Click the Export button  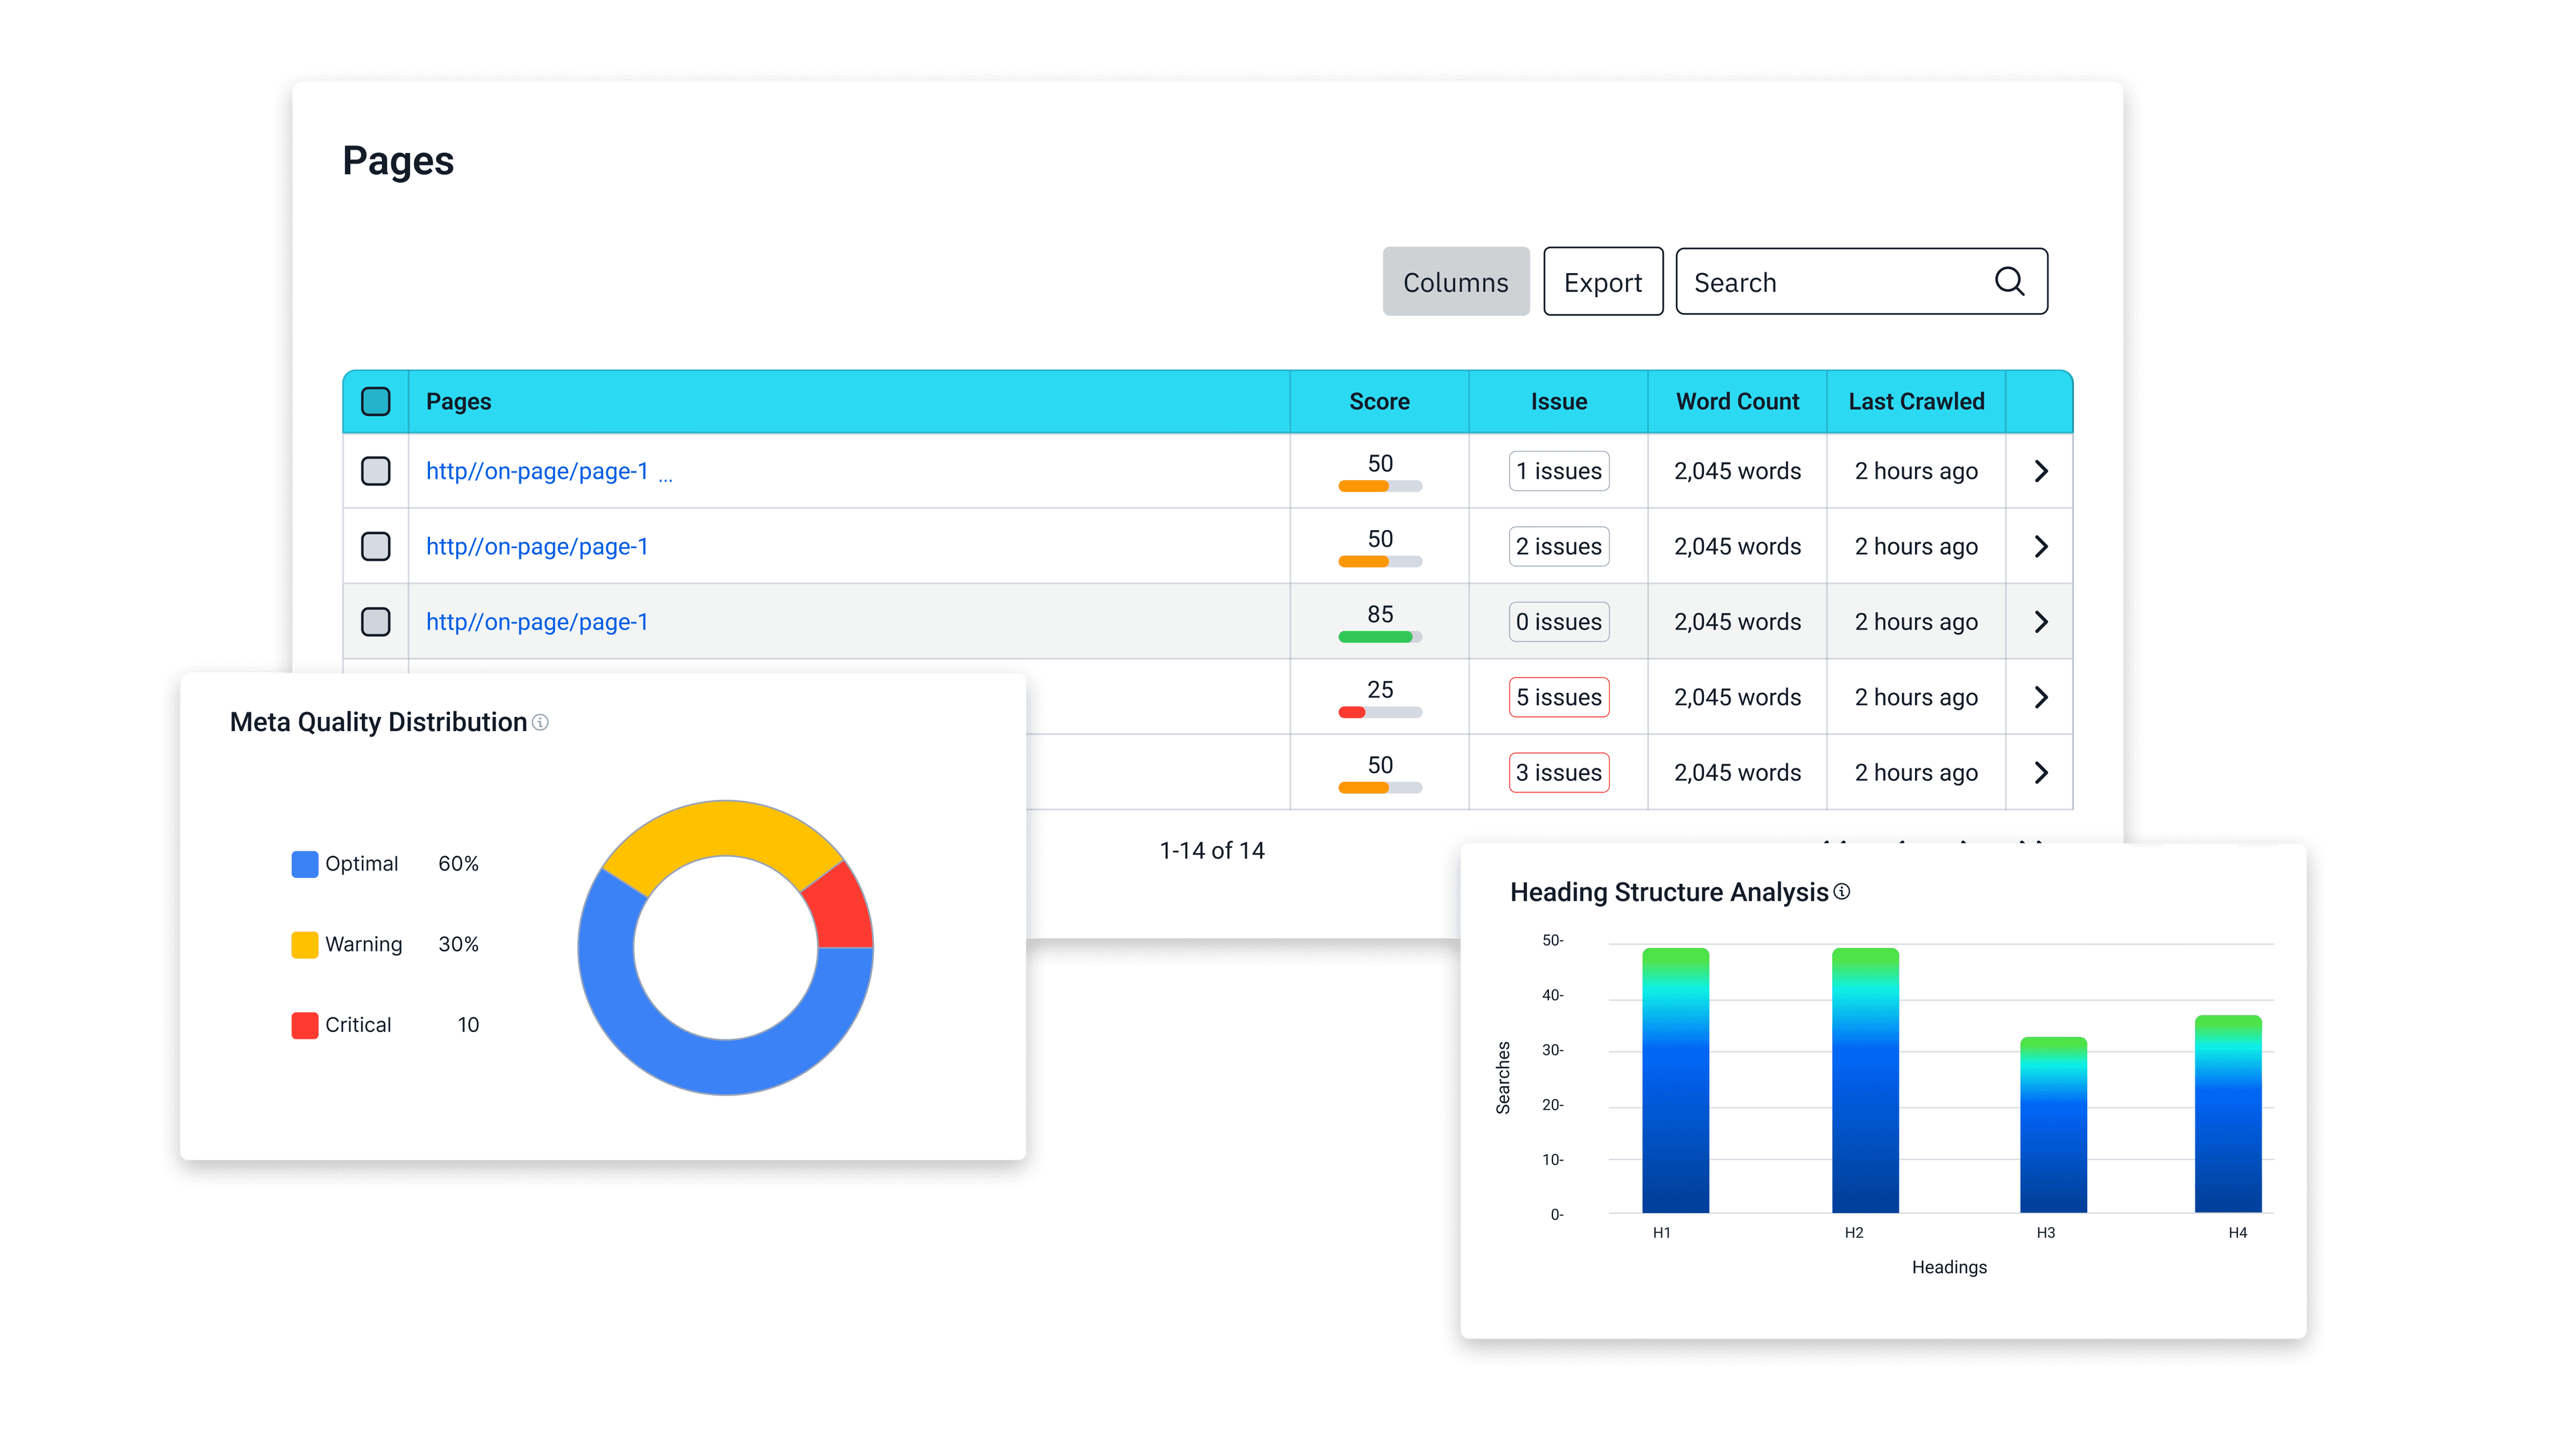[x=1602, y=282]
